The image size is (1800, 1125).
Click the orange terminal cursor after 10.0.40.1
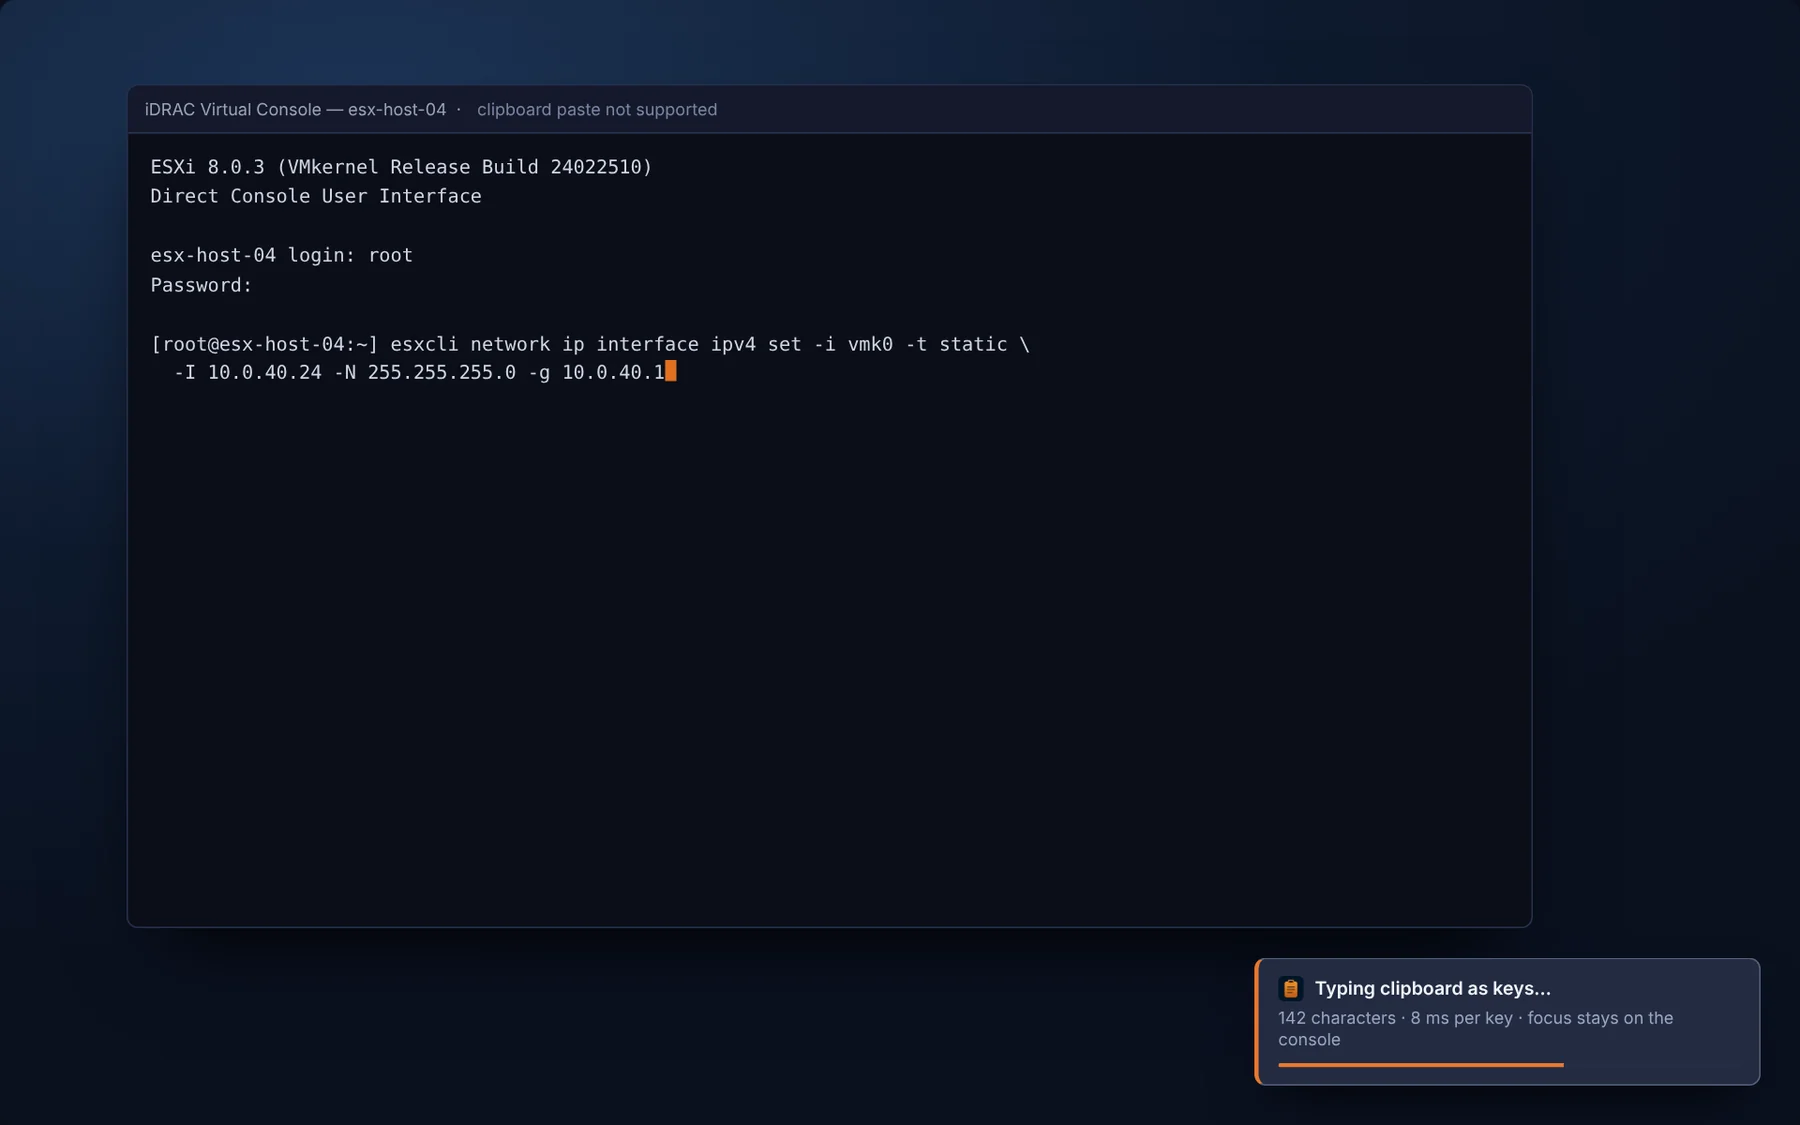[671, 371]
